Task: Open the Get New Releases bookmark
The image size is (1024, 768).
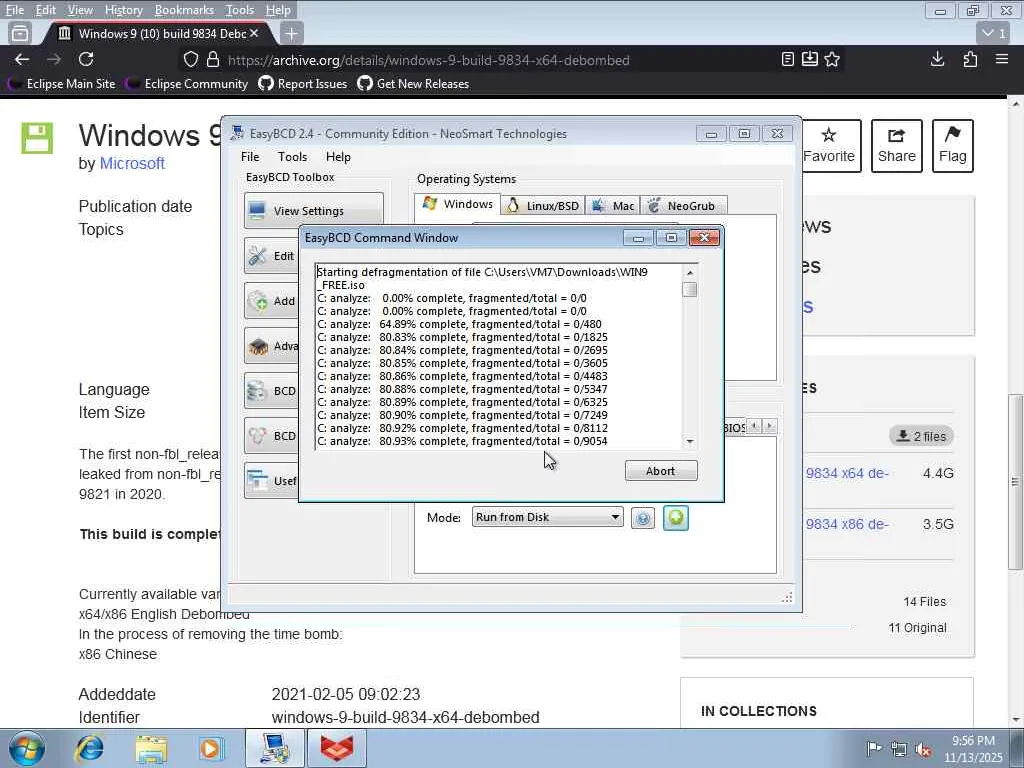Action: [x=413, y=84]
